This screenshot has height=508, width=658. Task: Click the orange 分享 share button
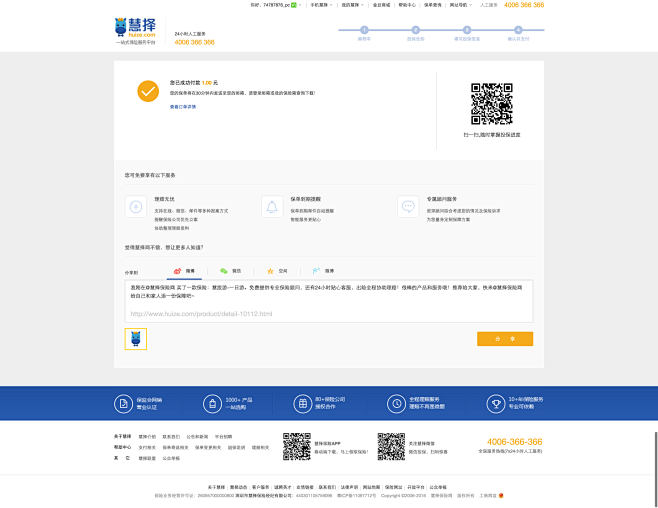coord(504,339)
